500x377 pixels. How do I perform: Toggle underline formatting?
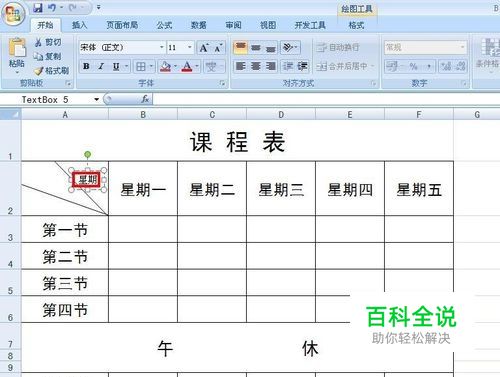(x=116, y=66)
